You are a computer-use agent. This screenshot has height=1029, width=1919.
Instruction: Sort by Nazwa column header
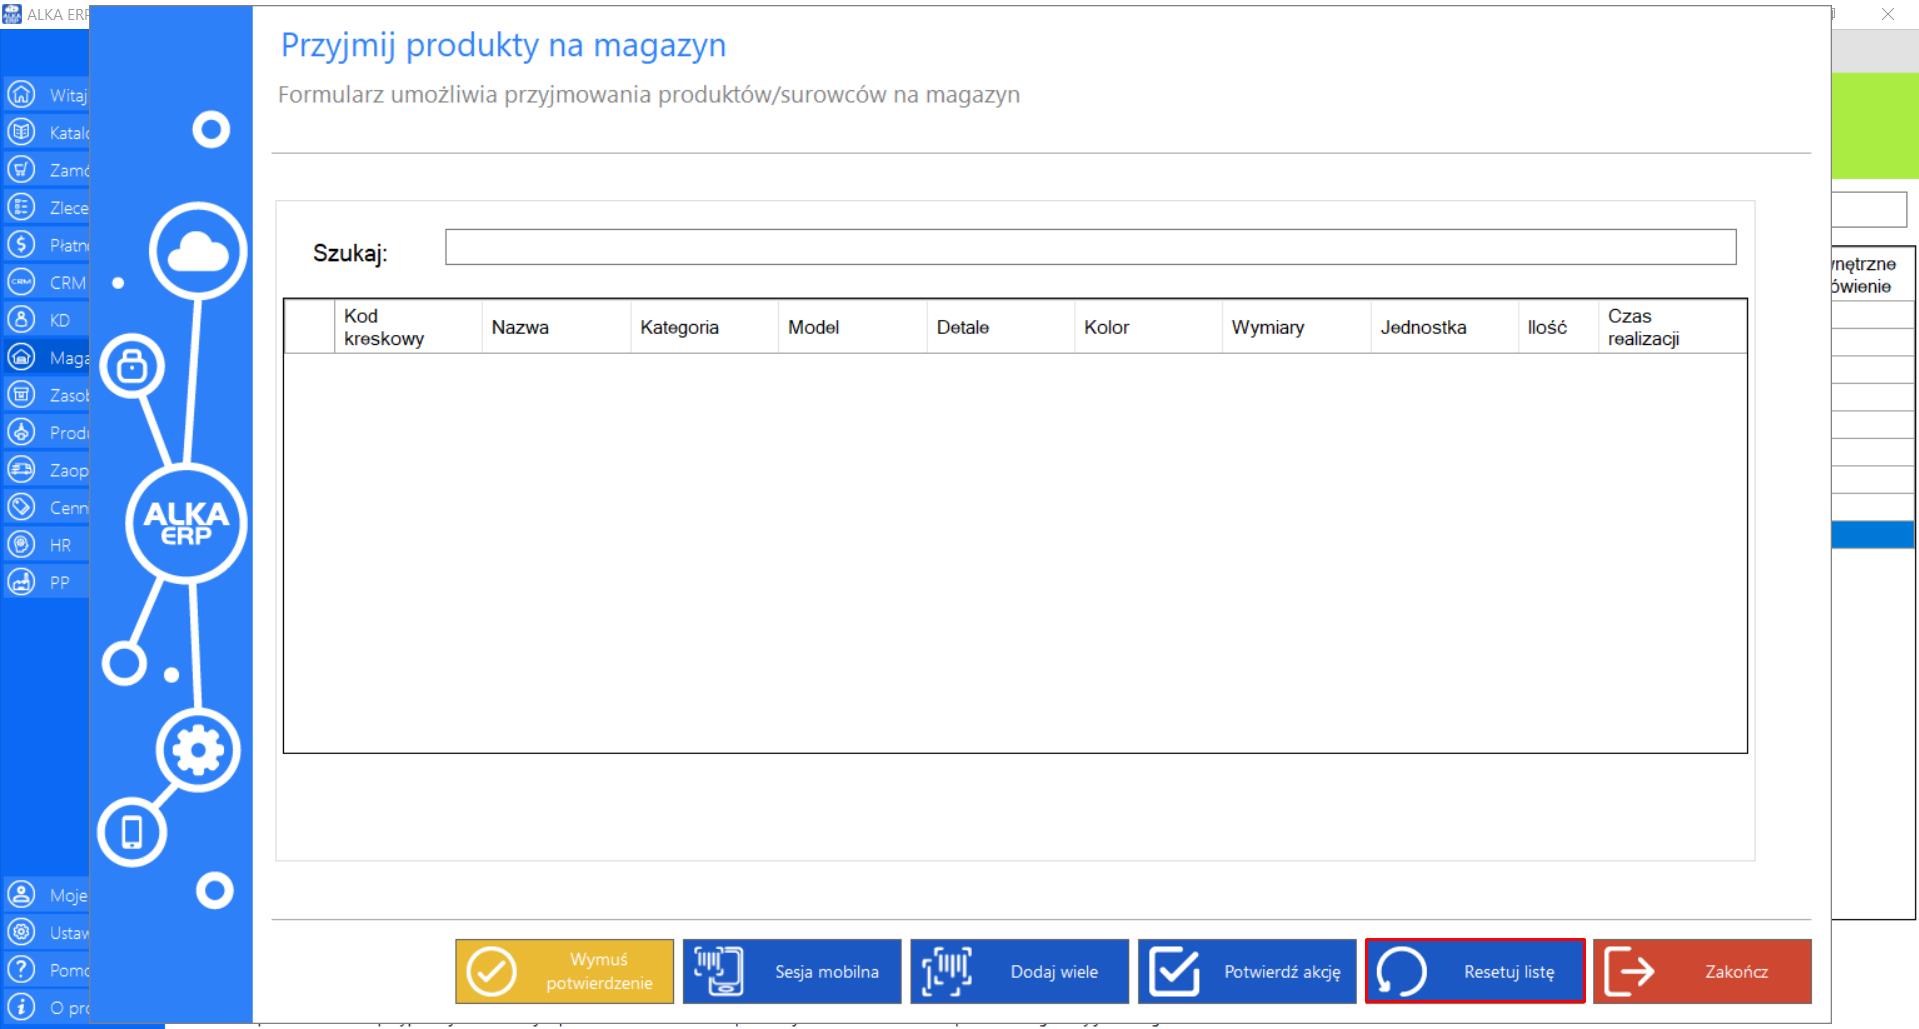[x=556, y=327]
